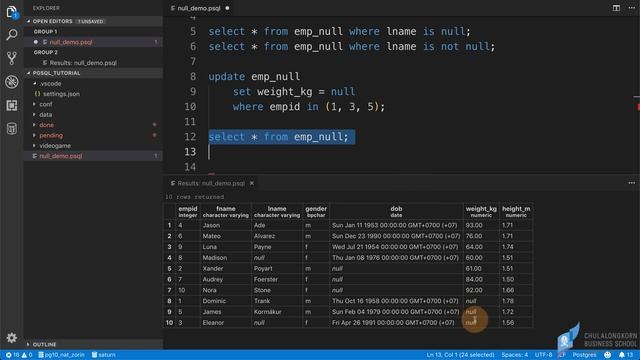This screenshot has width=640, height=360.
Task: Expand the conf folder
Action: [x=46, y=104]
